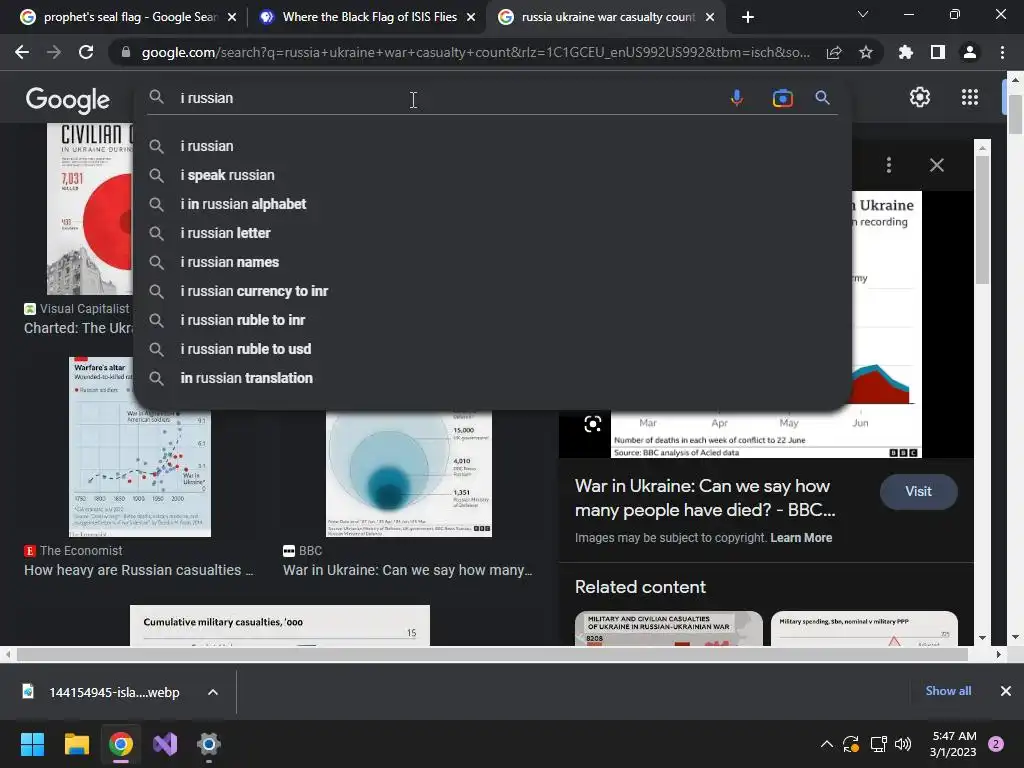Choose suggestion 'i russian letter'
Screen dimensions: 1024x768
tap(492, 233)
